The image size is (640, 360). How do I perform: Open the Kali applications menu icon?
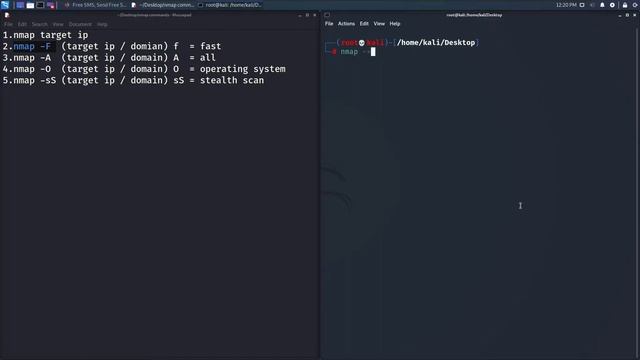(x=5, y=5)
